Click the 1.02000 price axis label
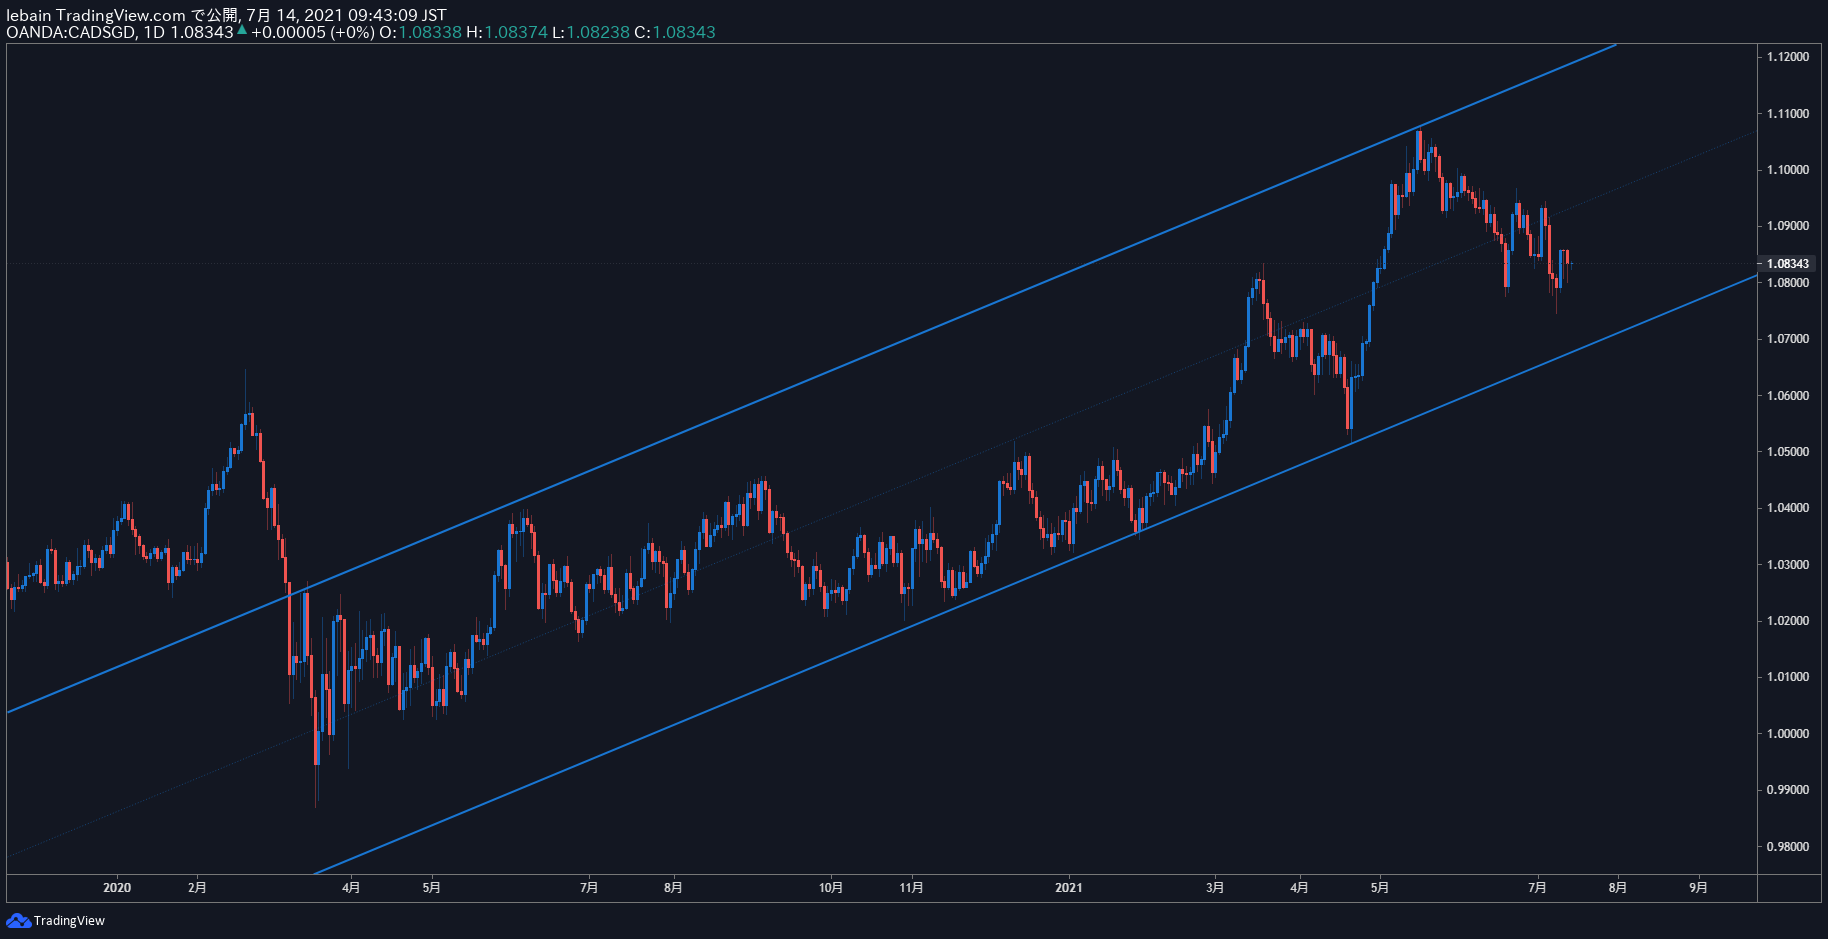 click(x=1788, y=621)
